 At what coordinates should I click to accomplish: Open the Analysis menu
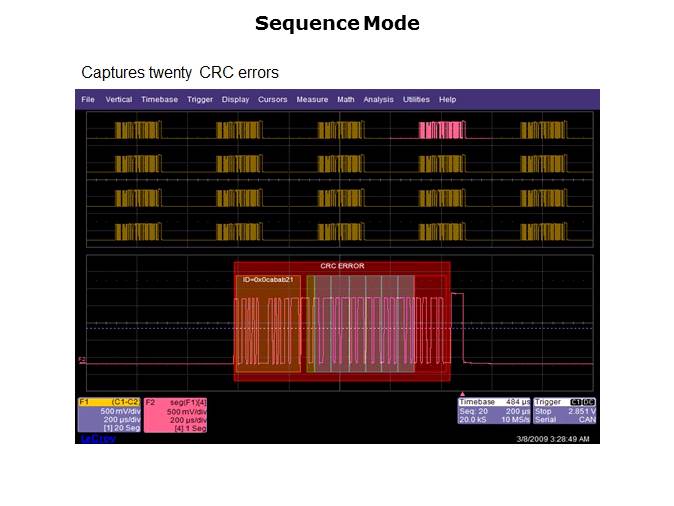(x=379, y=100)
